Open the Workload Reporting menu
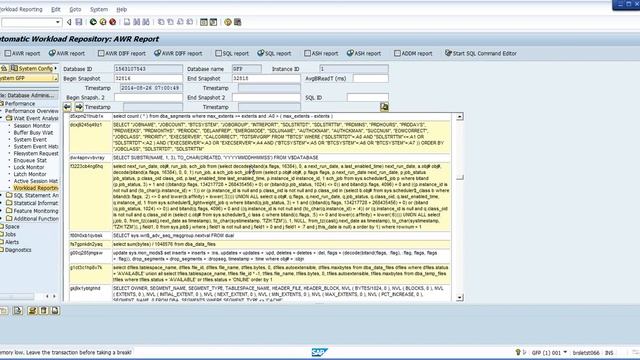640x360 pixels. click(21, 9)
